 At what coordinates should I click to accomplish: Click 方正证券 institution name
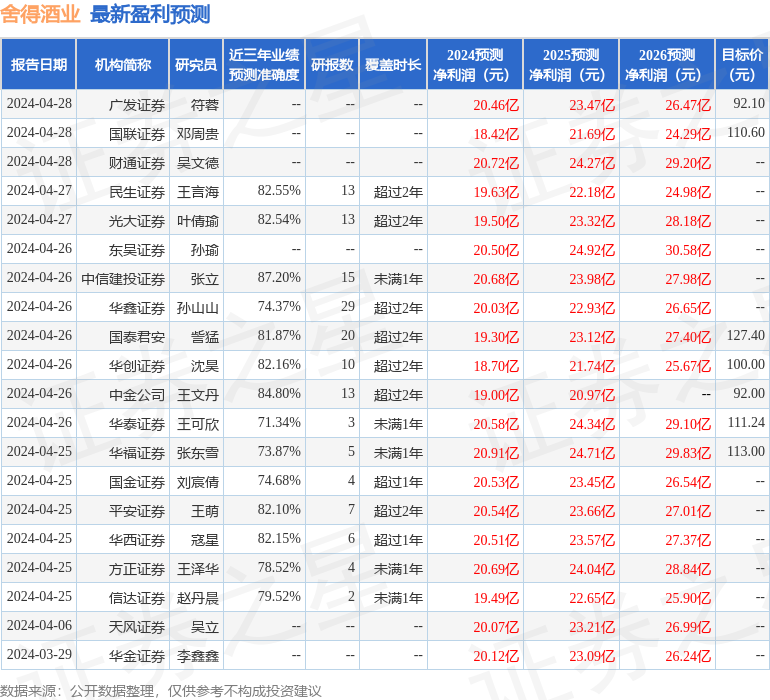137,569
